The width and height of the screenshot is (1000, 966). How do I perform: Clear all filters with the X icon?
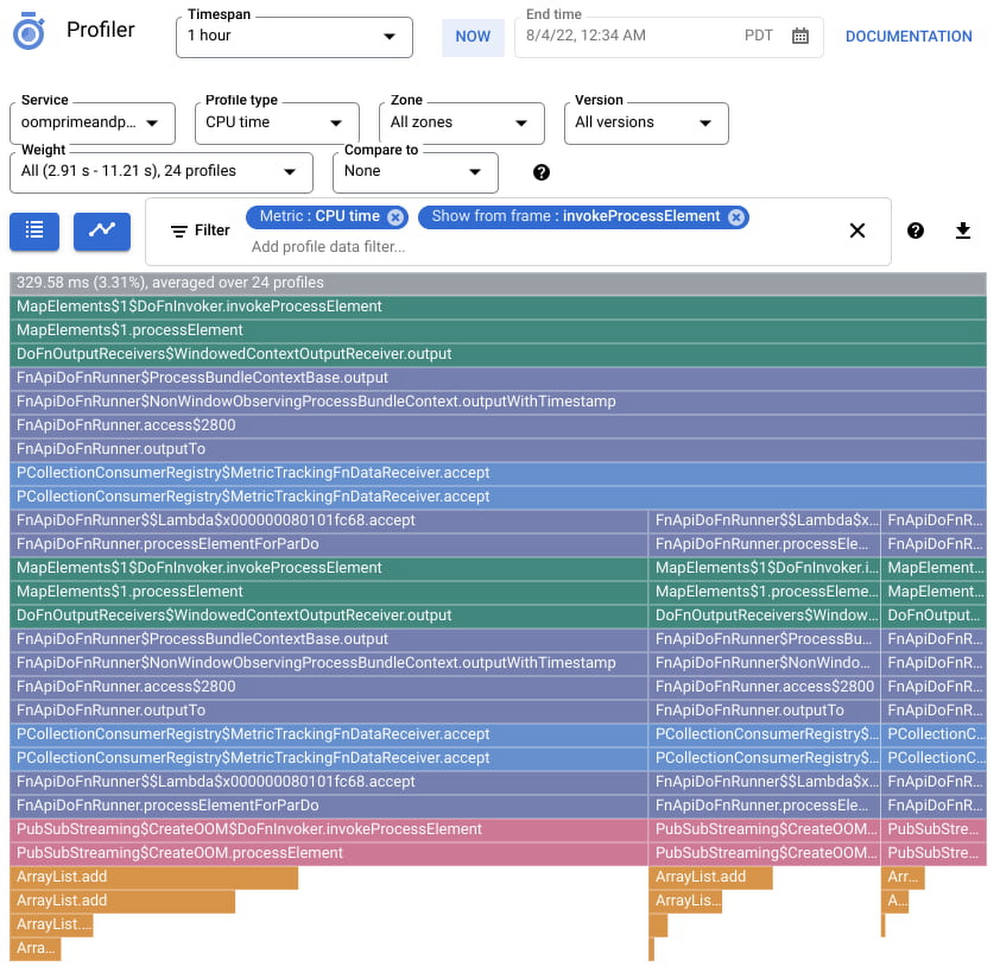click(x=857, y=231)
